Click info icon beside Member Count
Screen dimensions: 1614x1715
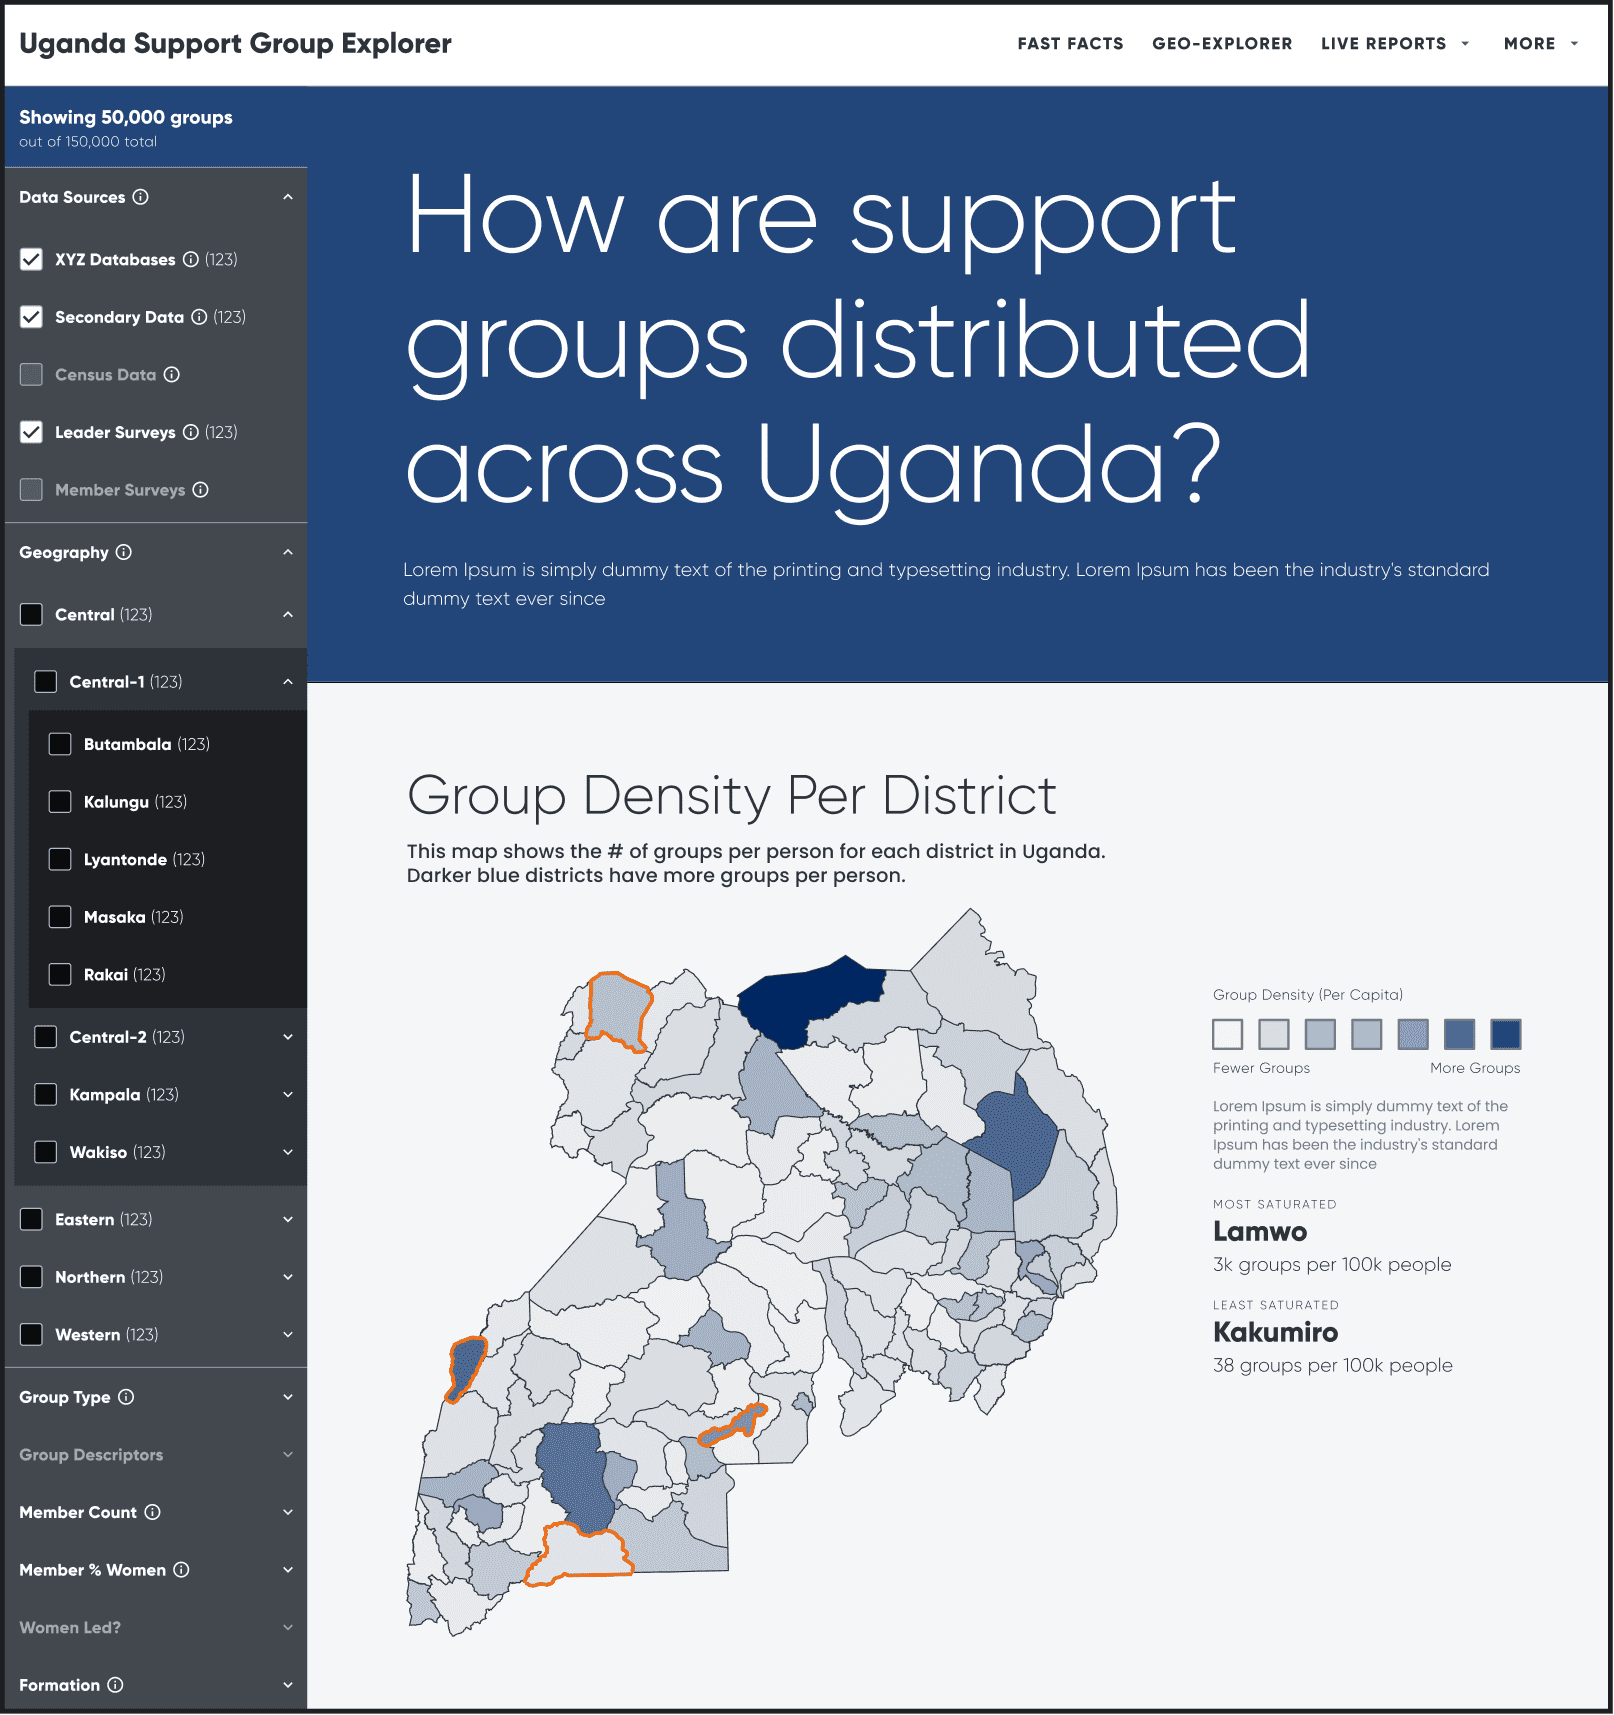point(152,1512)
